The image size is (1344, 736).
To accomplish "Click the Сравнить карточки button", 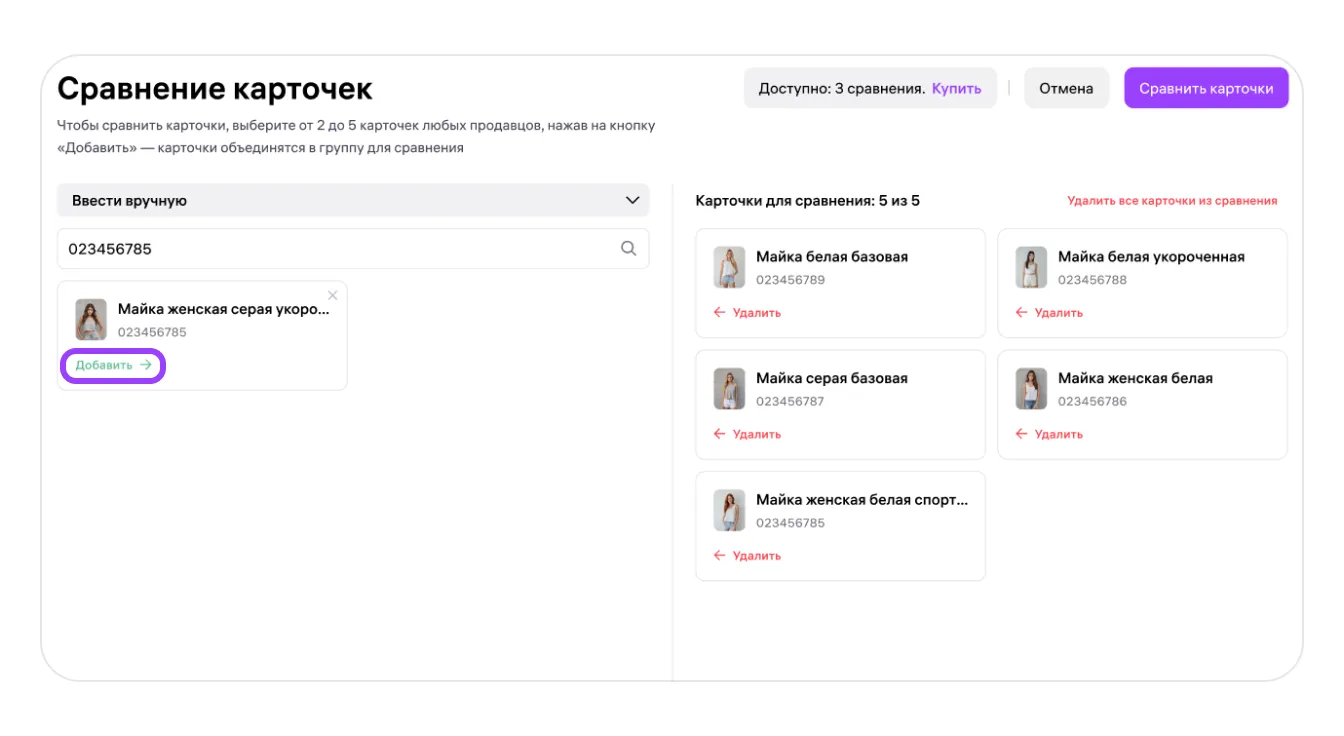I will coord(1205,88).
